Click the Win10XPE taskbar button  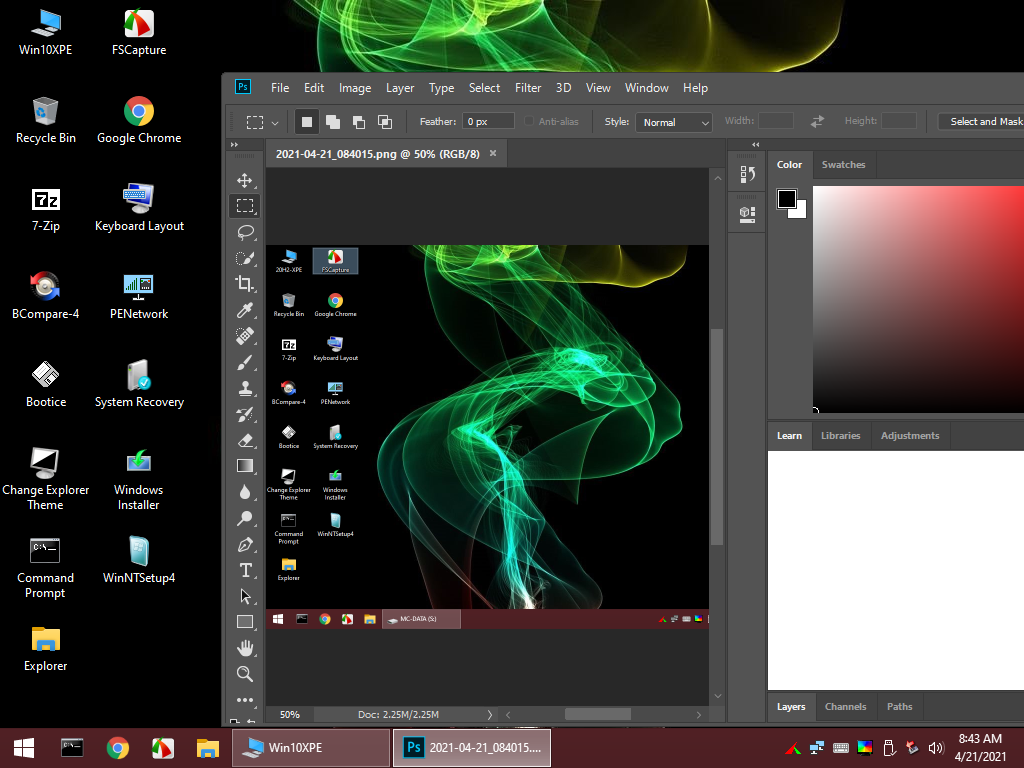311,748
